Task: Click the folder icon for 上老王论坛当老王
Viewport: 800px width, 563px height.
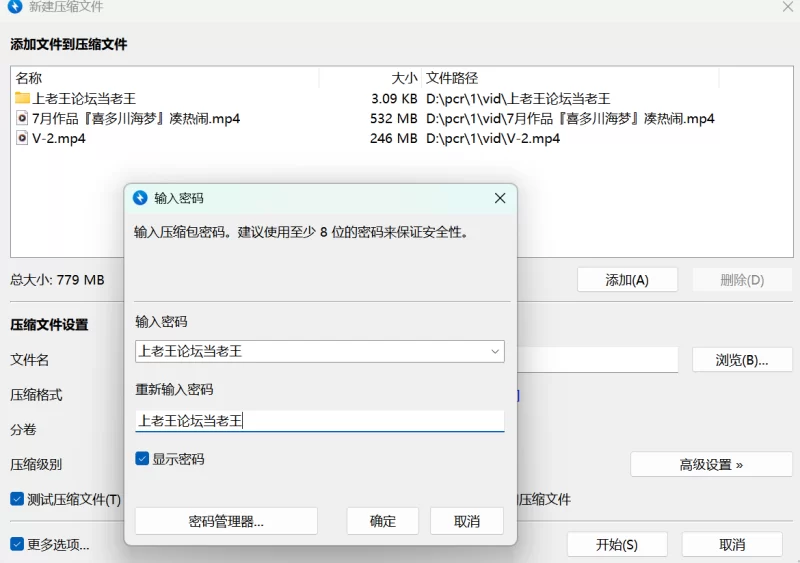Action: (x=23, y=98)
